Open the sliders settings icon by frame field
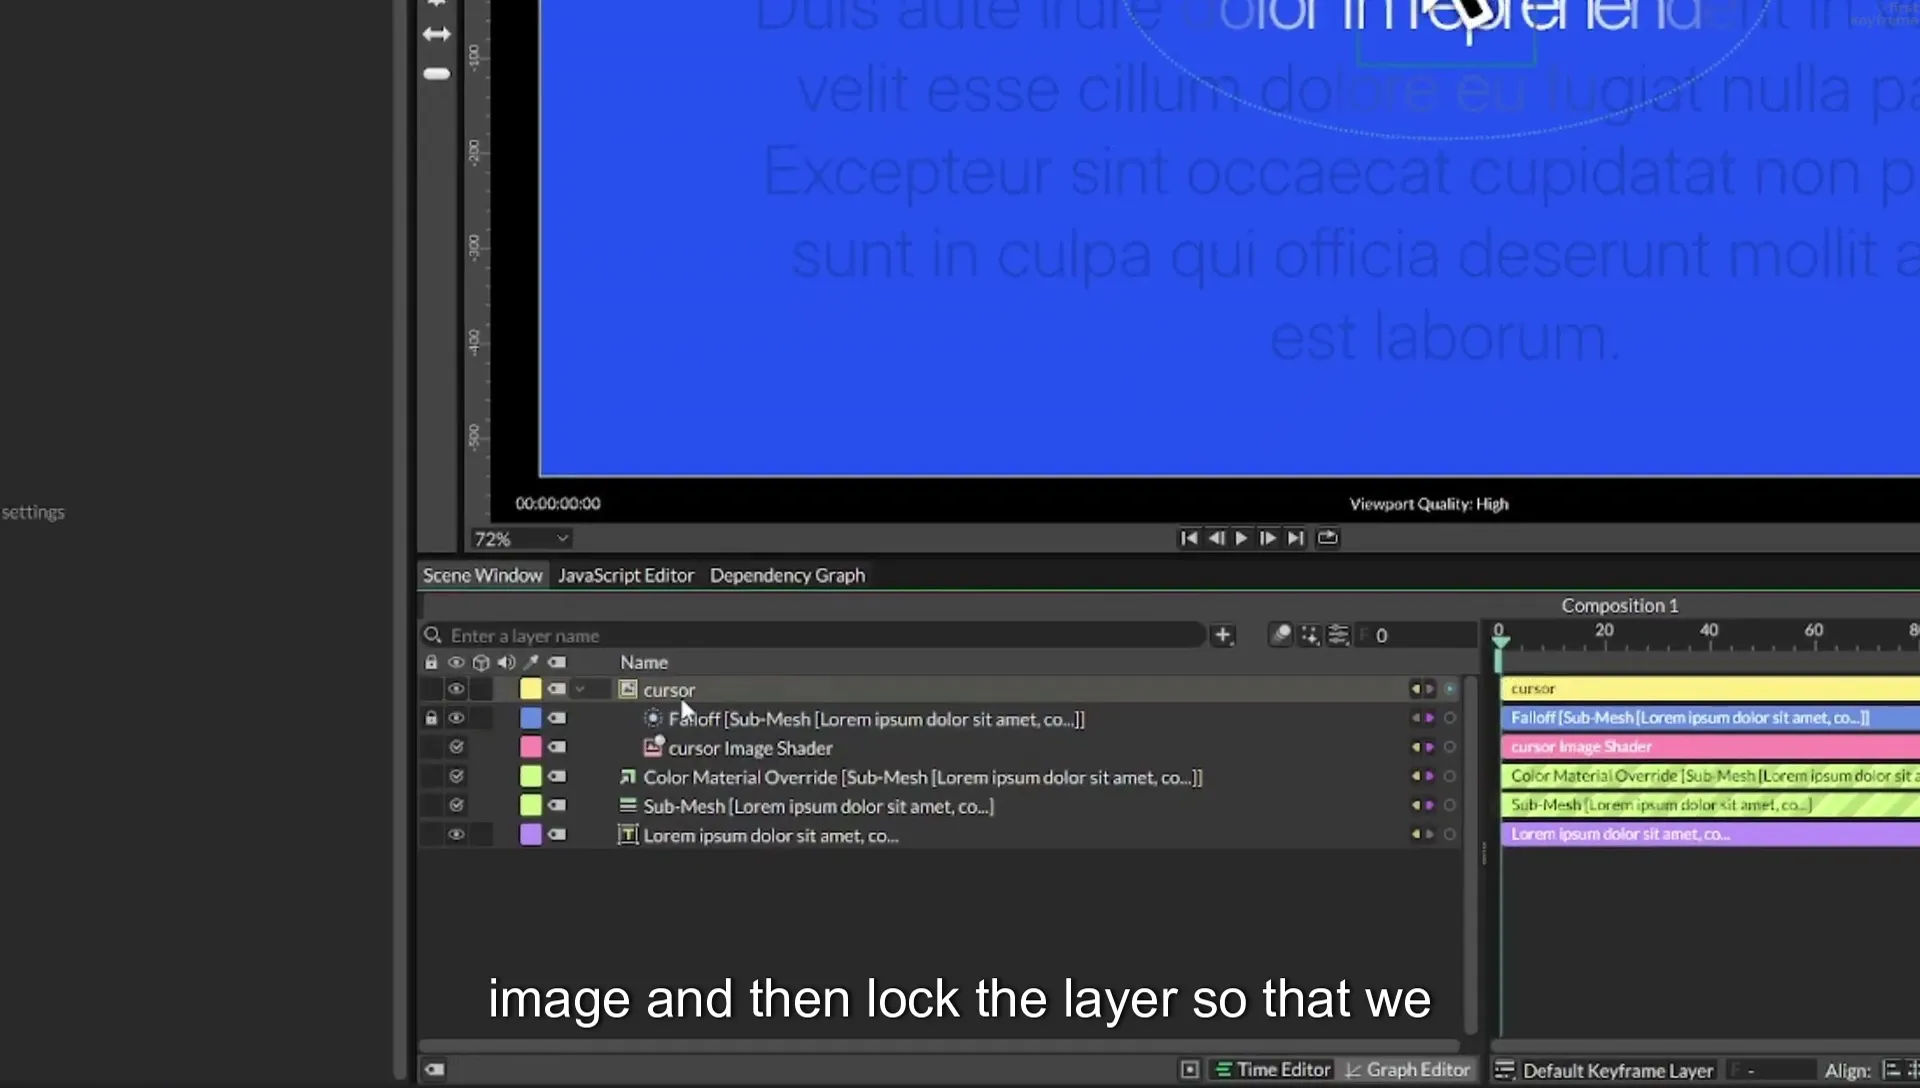 pyautogui.click(x=1339, y=635)
